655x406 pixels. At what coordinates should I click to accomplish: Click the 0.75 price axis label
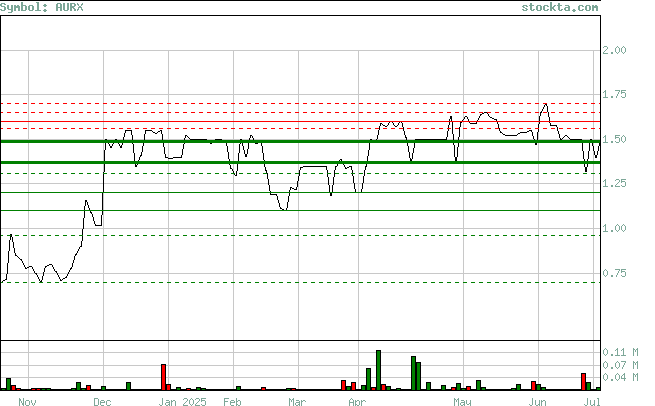point(614,273)
